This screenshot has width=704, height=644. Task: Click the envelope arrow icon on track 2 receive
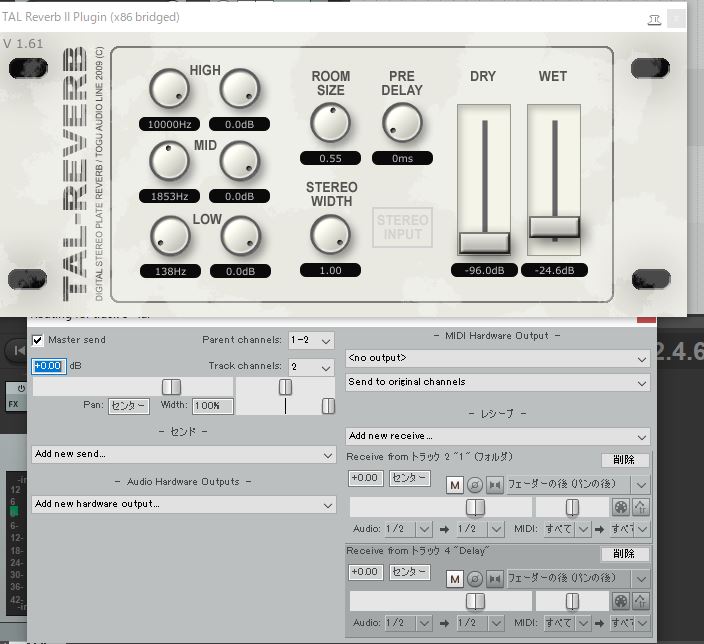pyautogui.click(x=640, y=507)
